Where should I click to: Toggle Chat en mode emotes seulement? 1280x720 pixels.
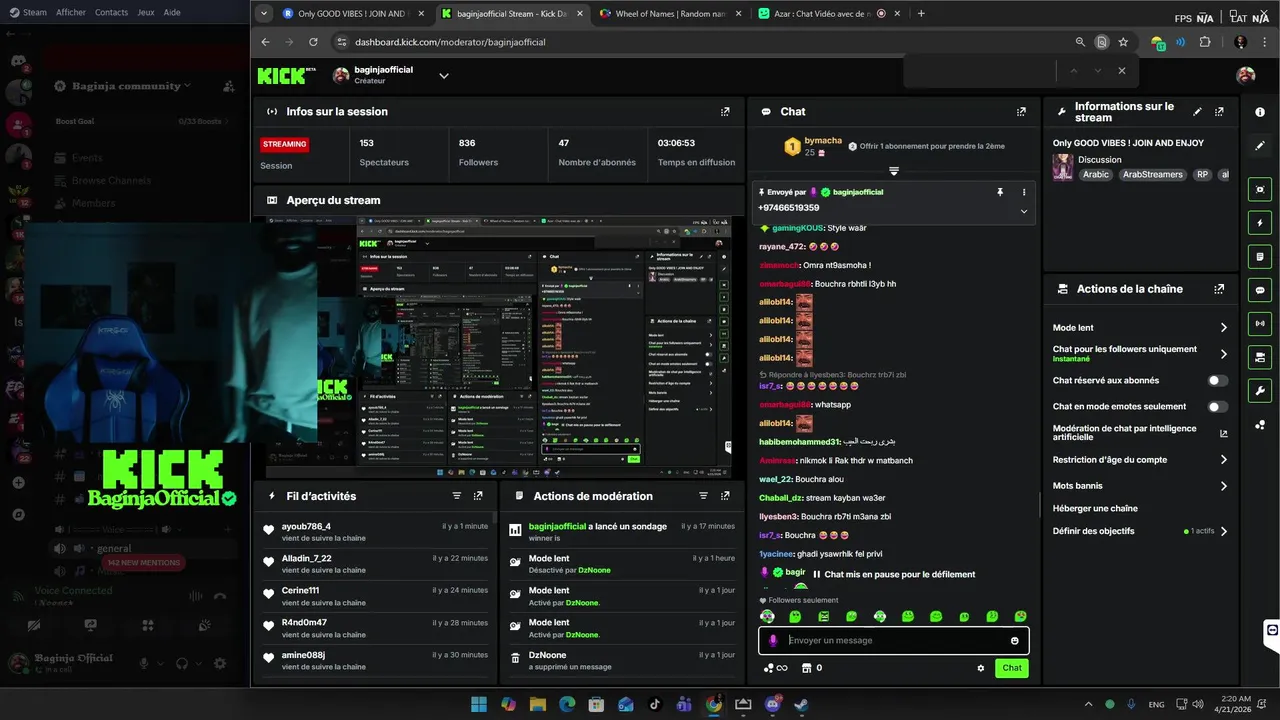click(x=1217, y=407)
